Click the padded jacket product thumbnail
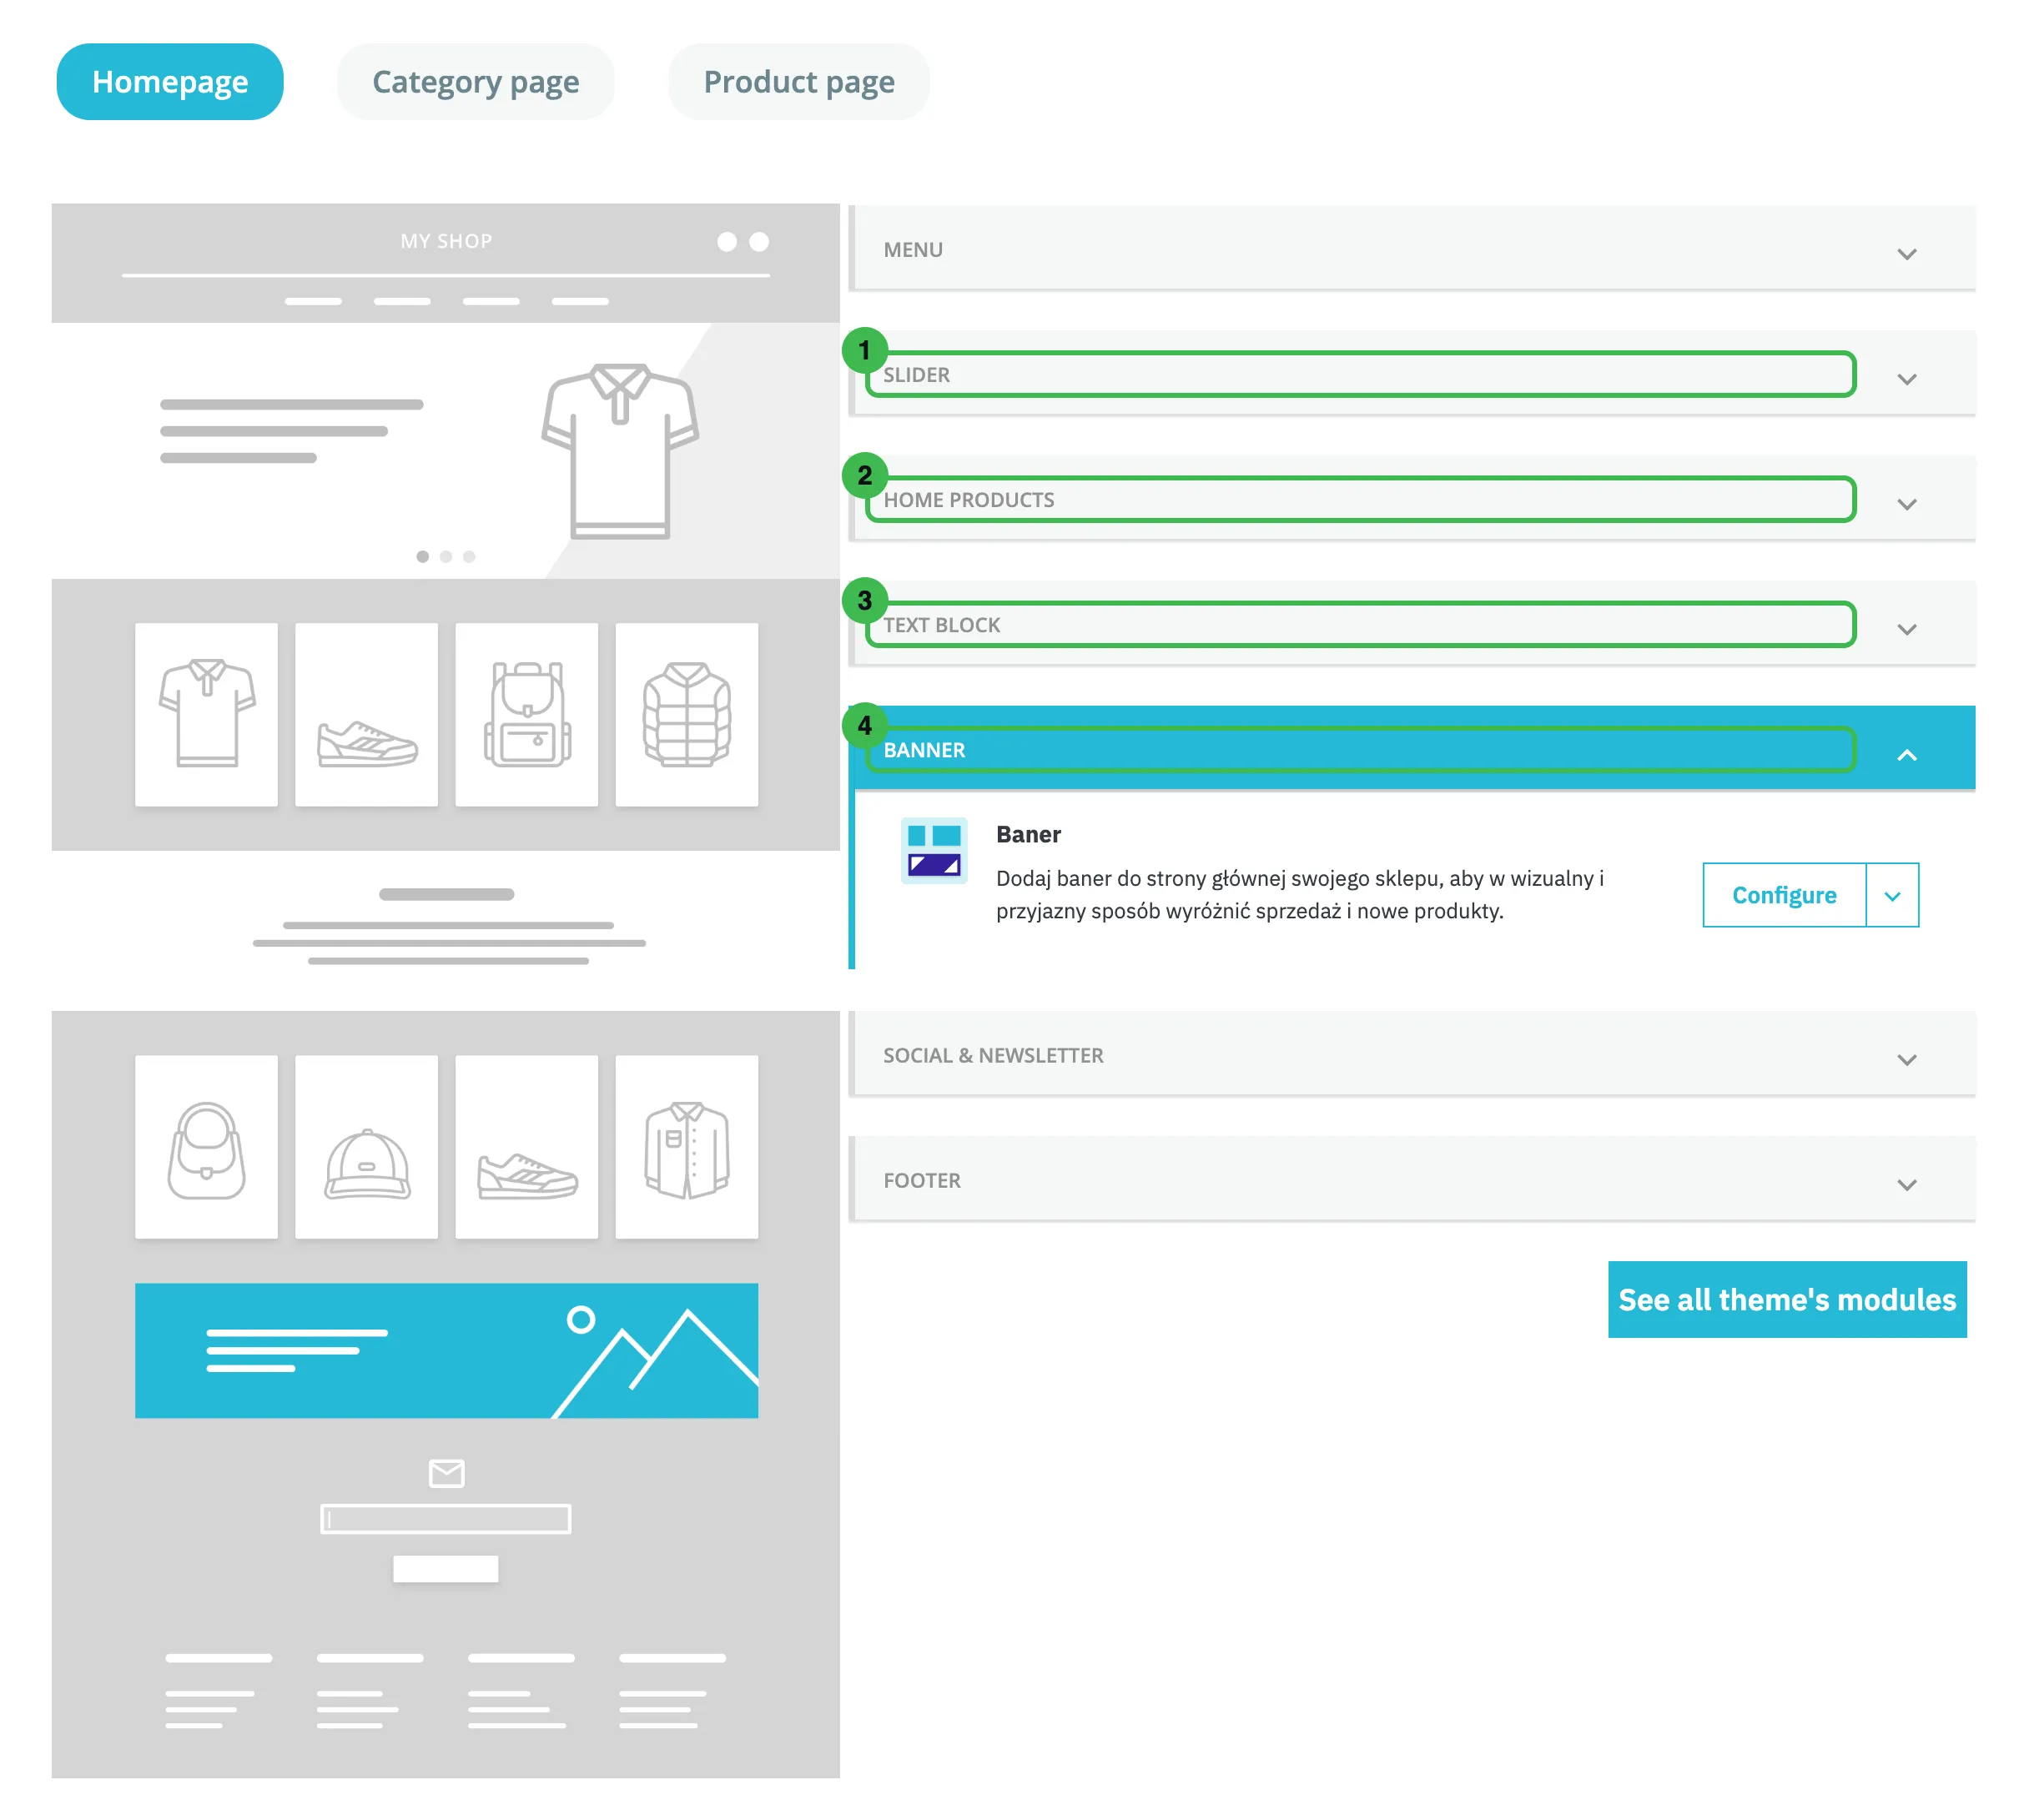2019x1820 pixels. 686,714
